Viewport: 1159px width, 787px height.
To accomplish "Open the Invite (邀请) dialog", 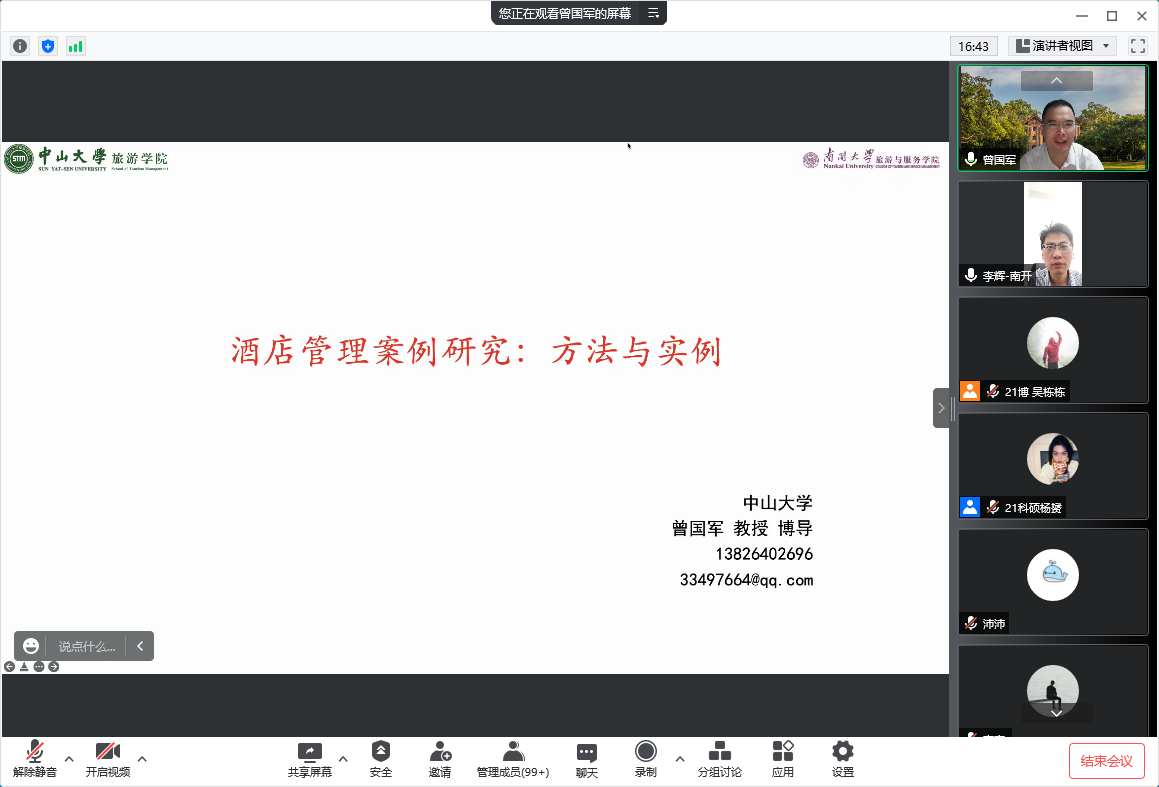I will point(440,759).
